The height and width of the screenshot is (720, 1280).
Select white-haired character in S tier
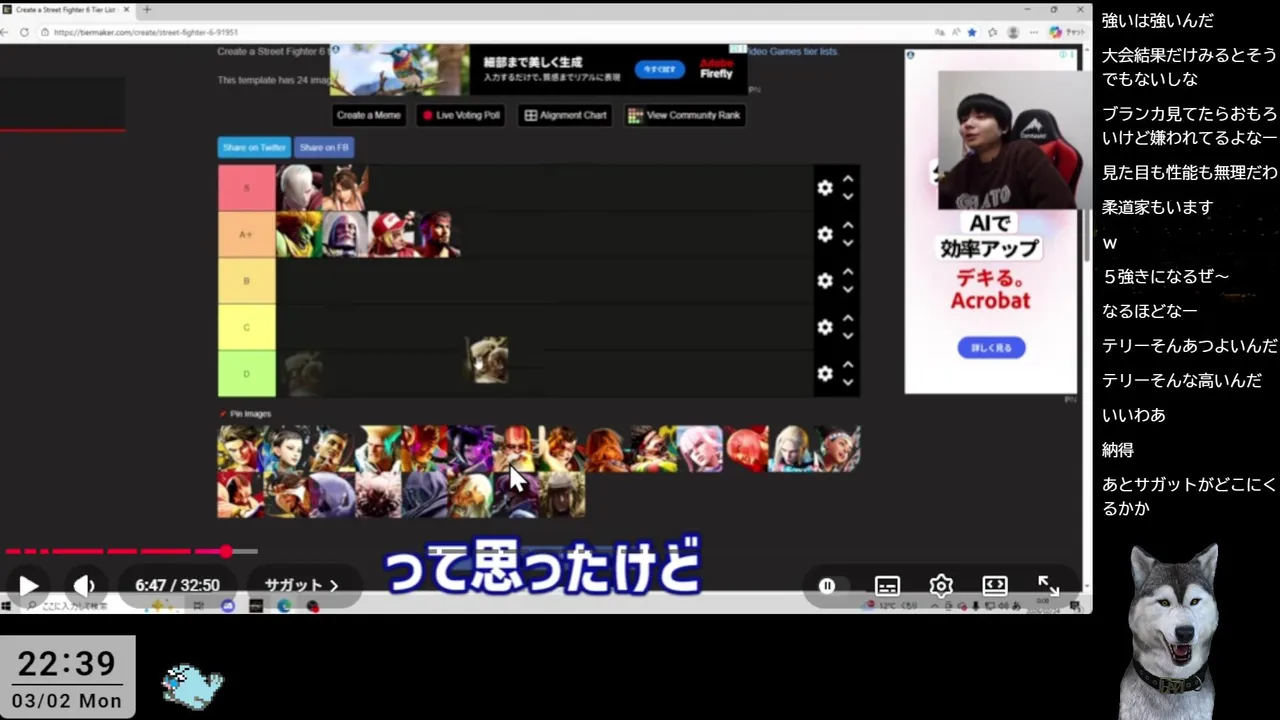tap(299, 188)
